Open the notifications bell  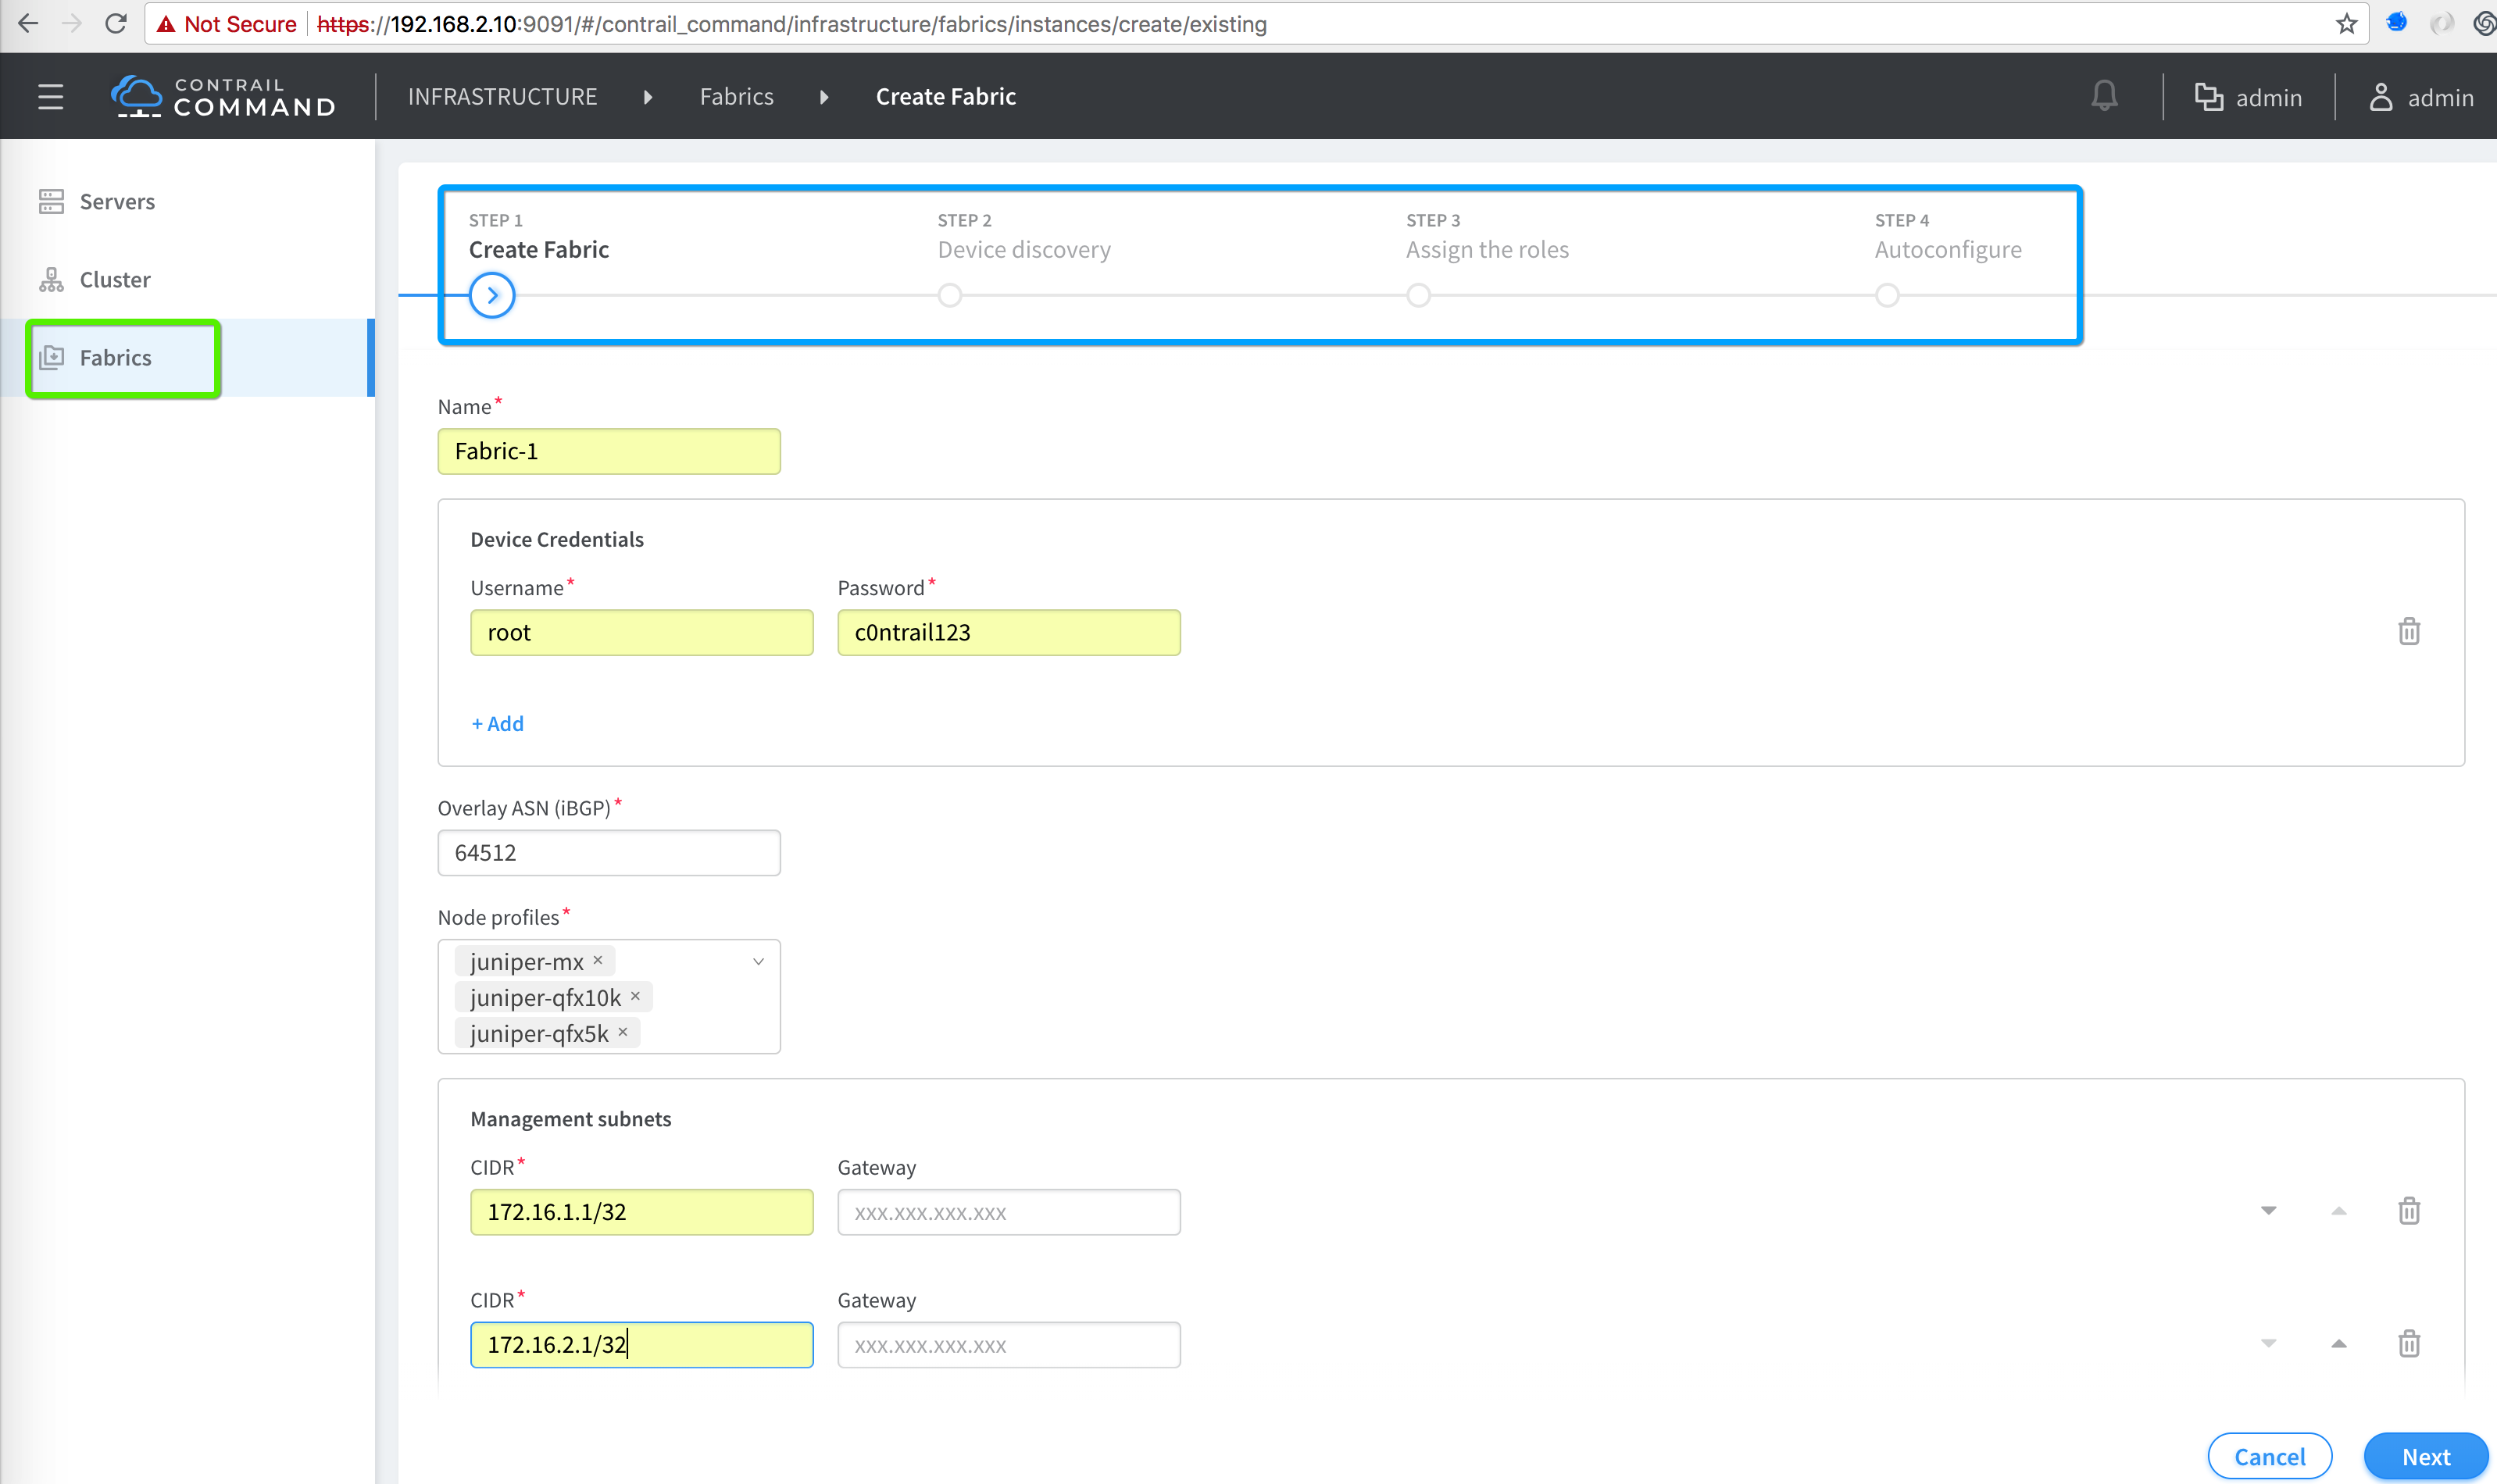tap(2104, 96)
